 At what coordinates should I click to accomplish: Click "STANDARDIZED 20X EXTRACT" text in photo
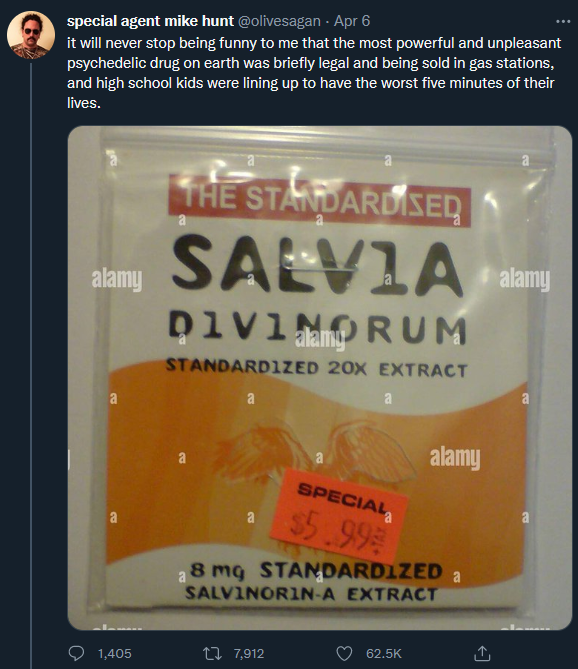(317, 368)
